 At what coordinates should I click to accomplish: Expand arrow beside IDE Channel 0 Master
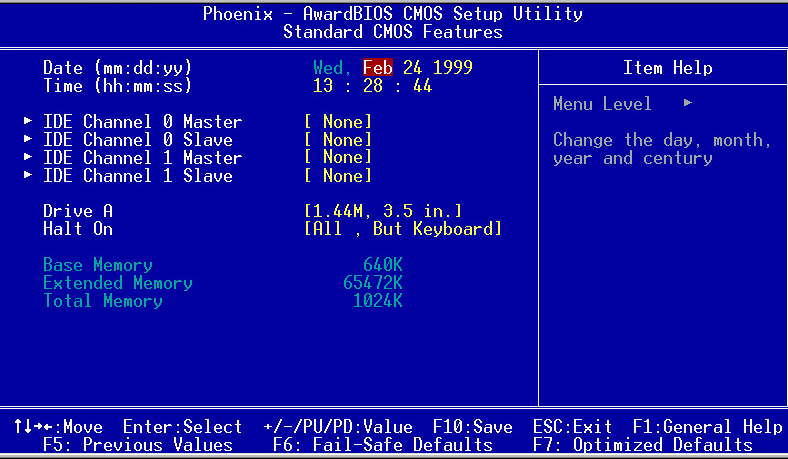(28, 122)
